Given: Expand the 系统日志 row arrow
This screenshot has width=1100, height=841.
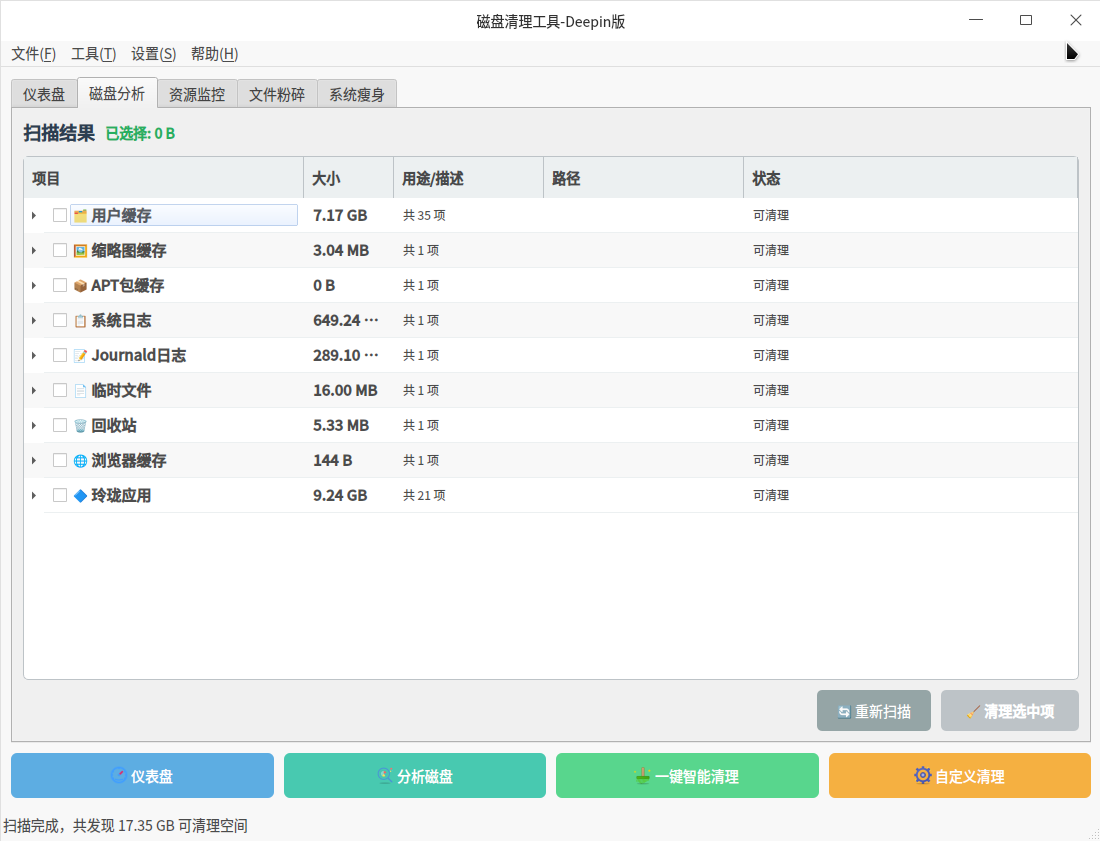Looking at the screenshot, I should [x=34, y=320].
